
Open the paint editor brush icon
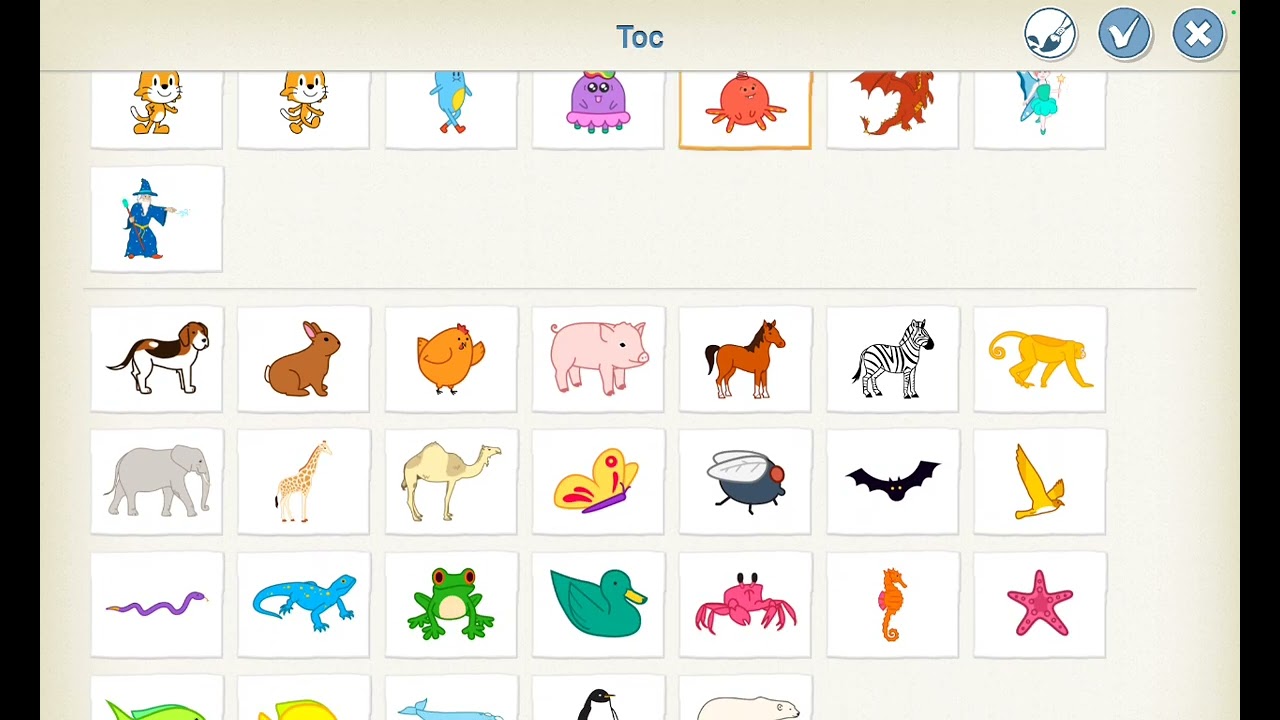pos(1050,35)
